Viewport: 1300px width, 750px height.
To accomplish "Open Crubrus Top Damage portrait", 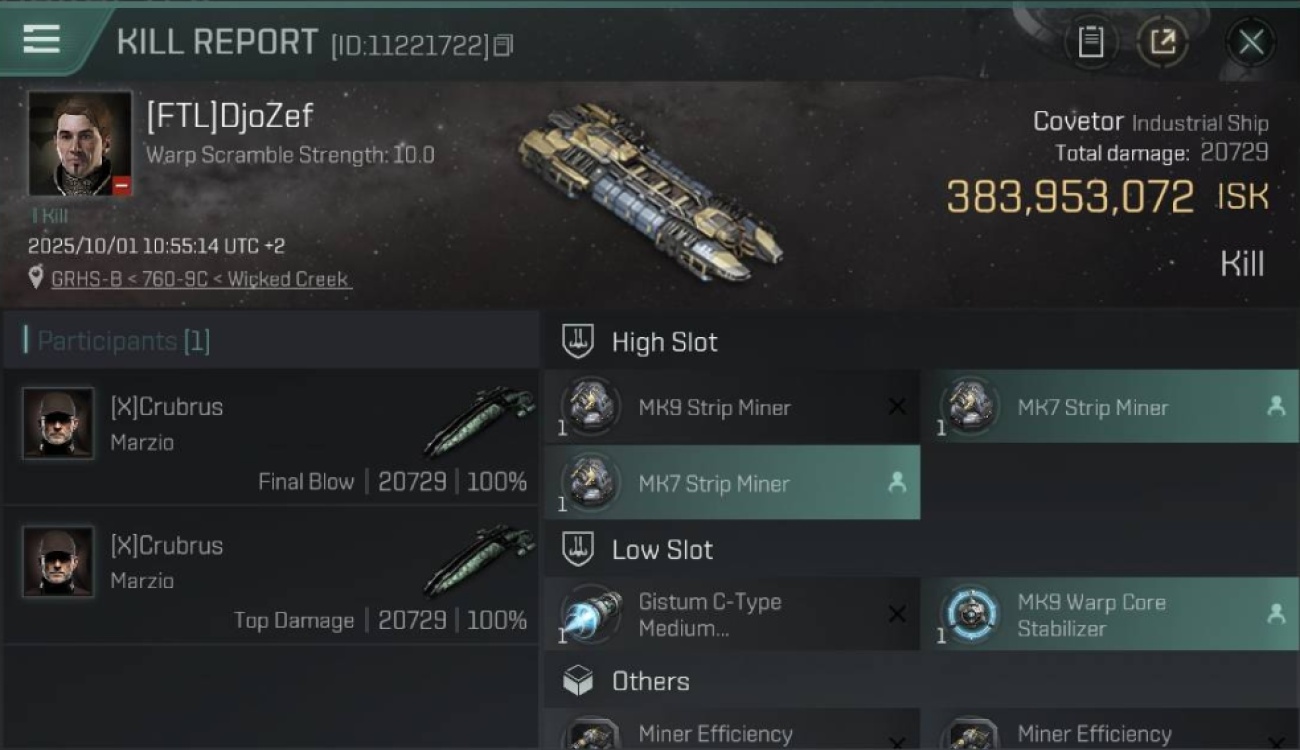I will 58,562.
